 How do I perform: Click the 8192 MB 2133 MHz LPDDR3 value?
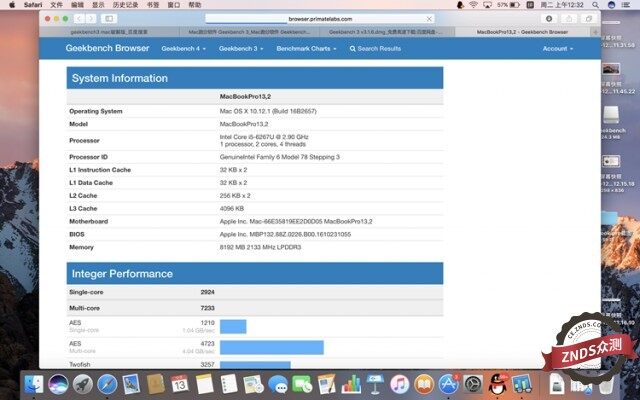pyautogui.click(x=260, y=247)
